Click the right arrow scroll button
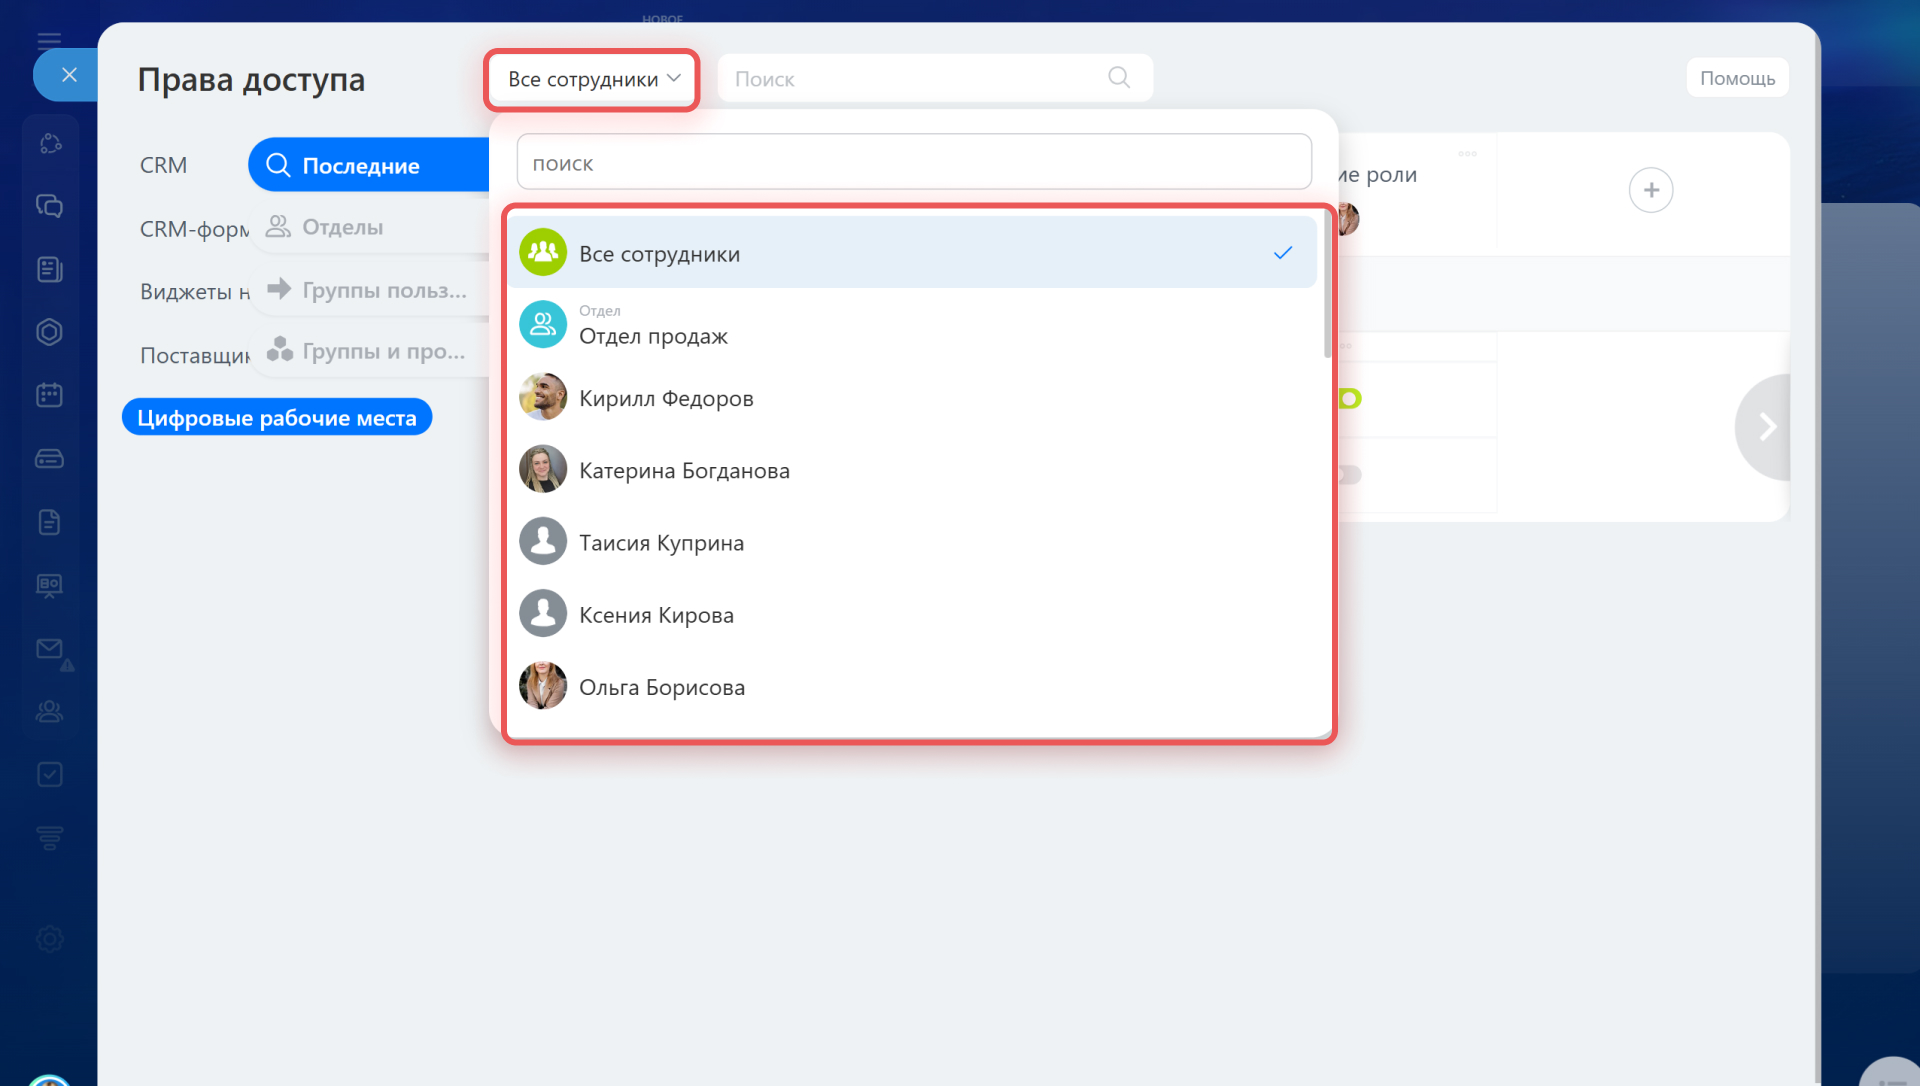Screen dimensions: 1920x1086 coord(1767,427)
